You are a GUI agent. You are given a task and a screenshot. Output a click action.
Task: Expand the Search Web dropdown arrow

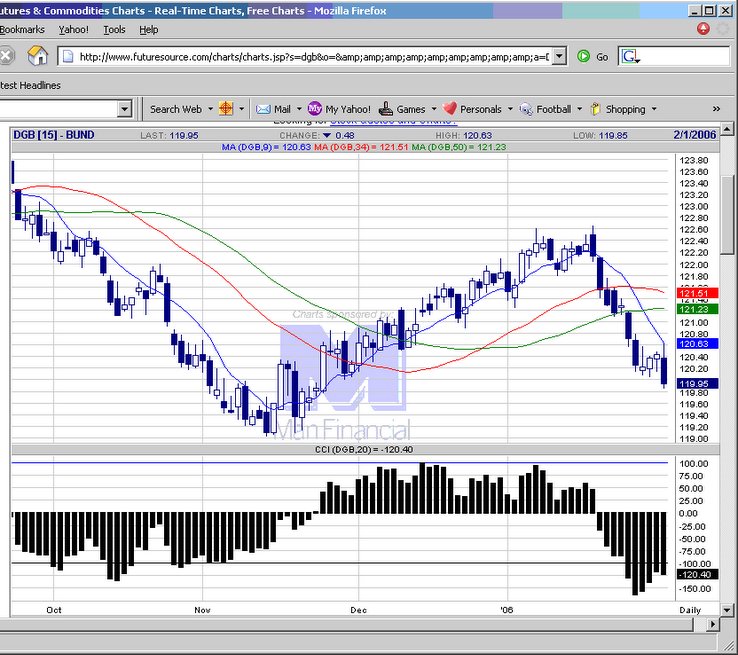pos(210,109)
